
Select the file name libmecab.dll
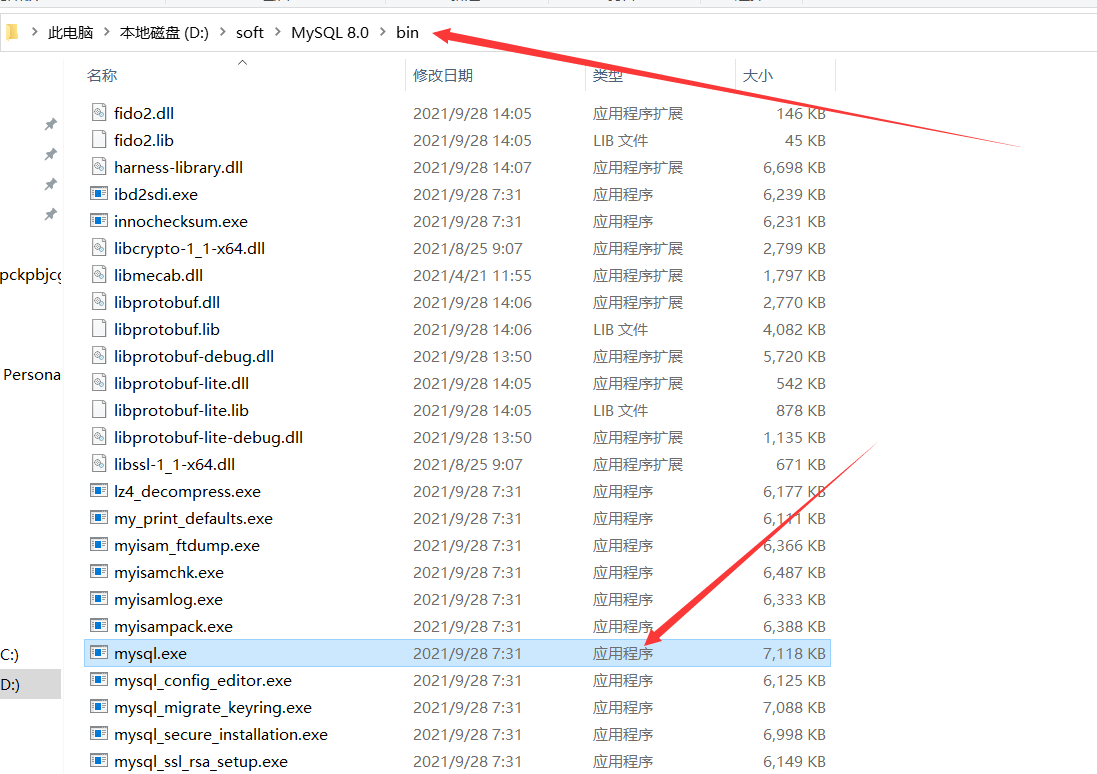tap(159, 276)
